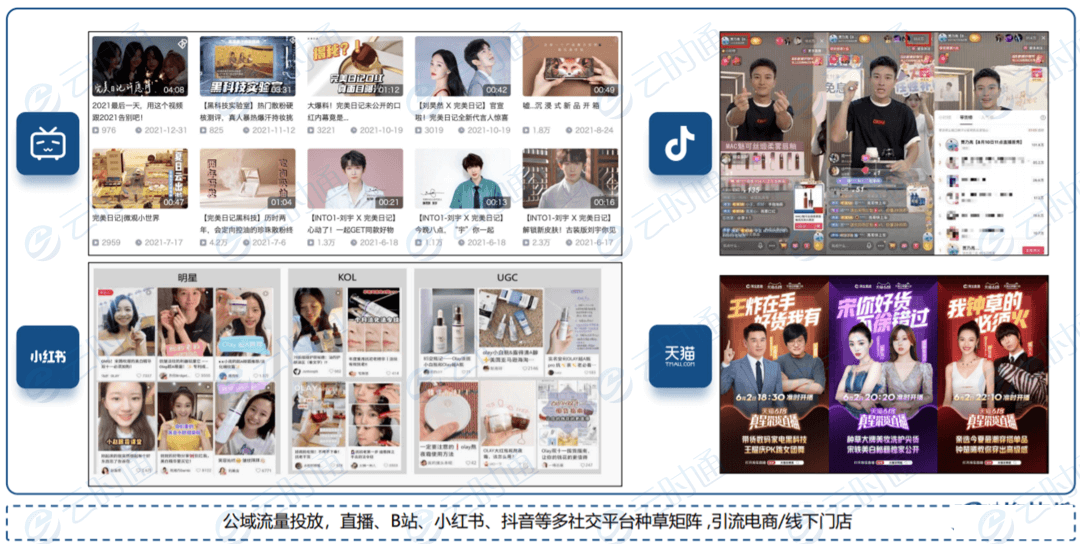Screen dimensions: 1080x544
Task: Open the purple 宋你好货 livestream poster
Action: tap(883, 372)
